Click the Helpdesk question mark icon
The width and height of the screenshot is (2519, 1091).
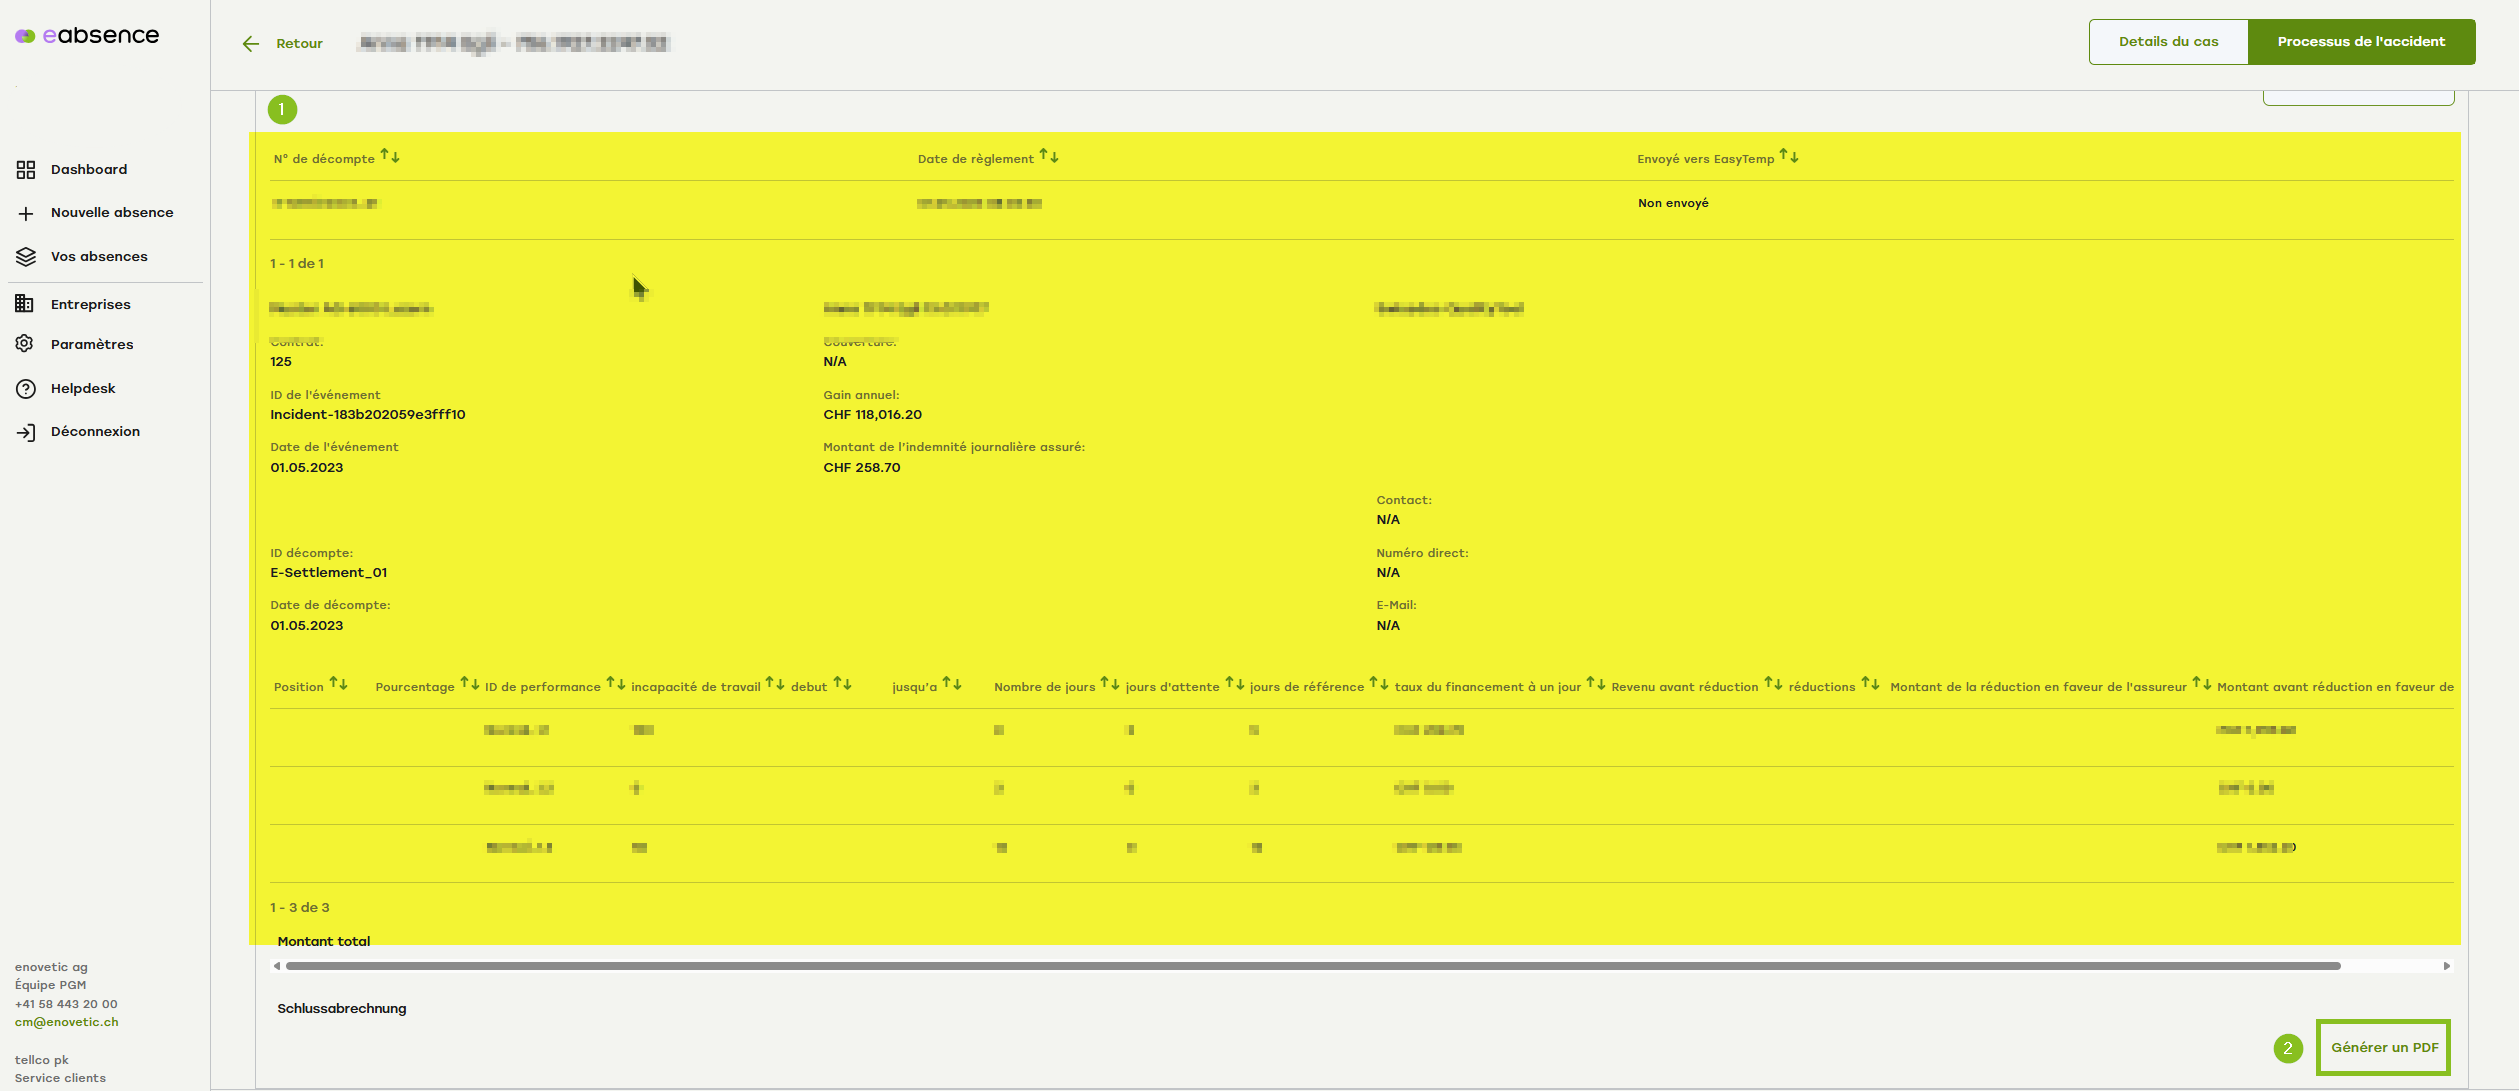coord(26,389)
